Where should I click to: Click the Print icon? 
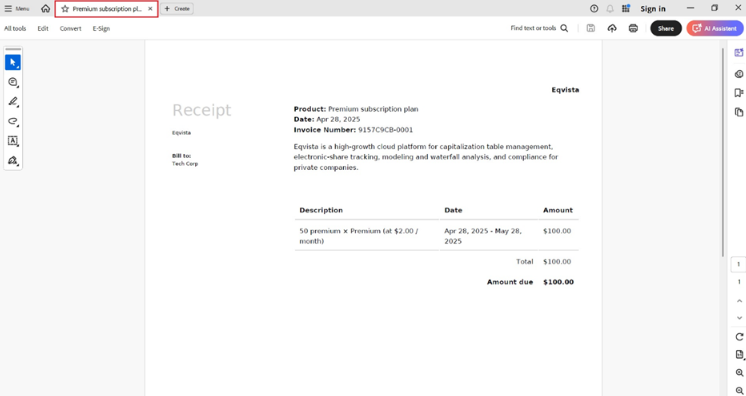[x=633, y=29]
